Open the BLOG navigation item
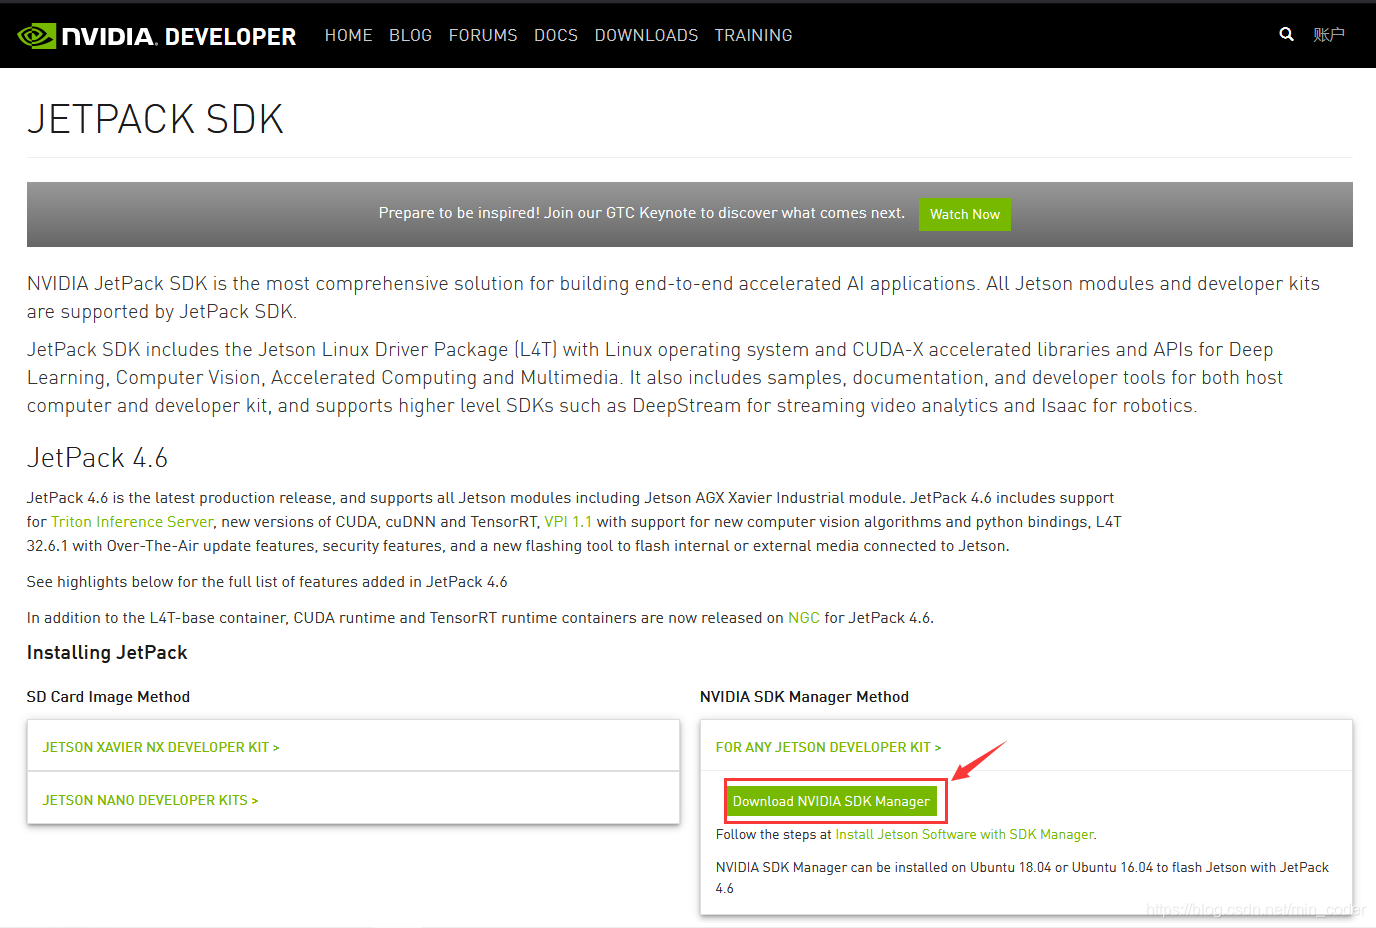This screenshot has width=1376, height=928. pyautogui.click(x=410, y=35)
